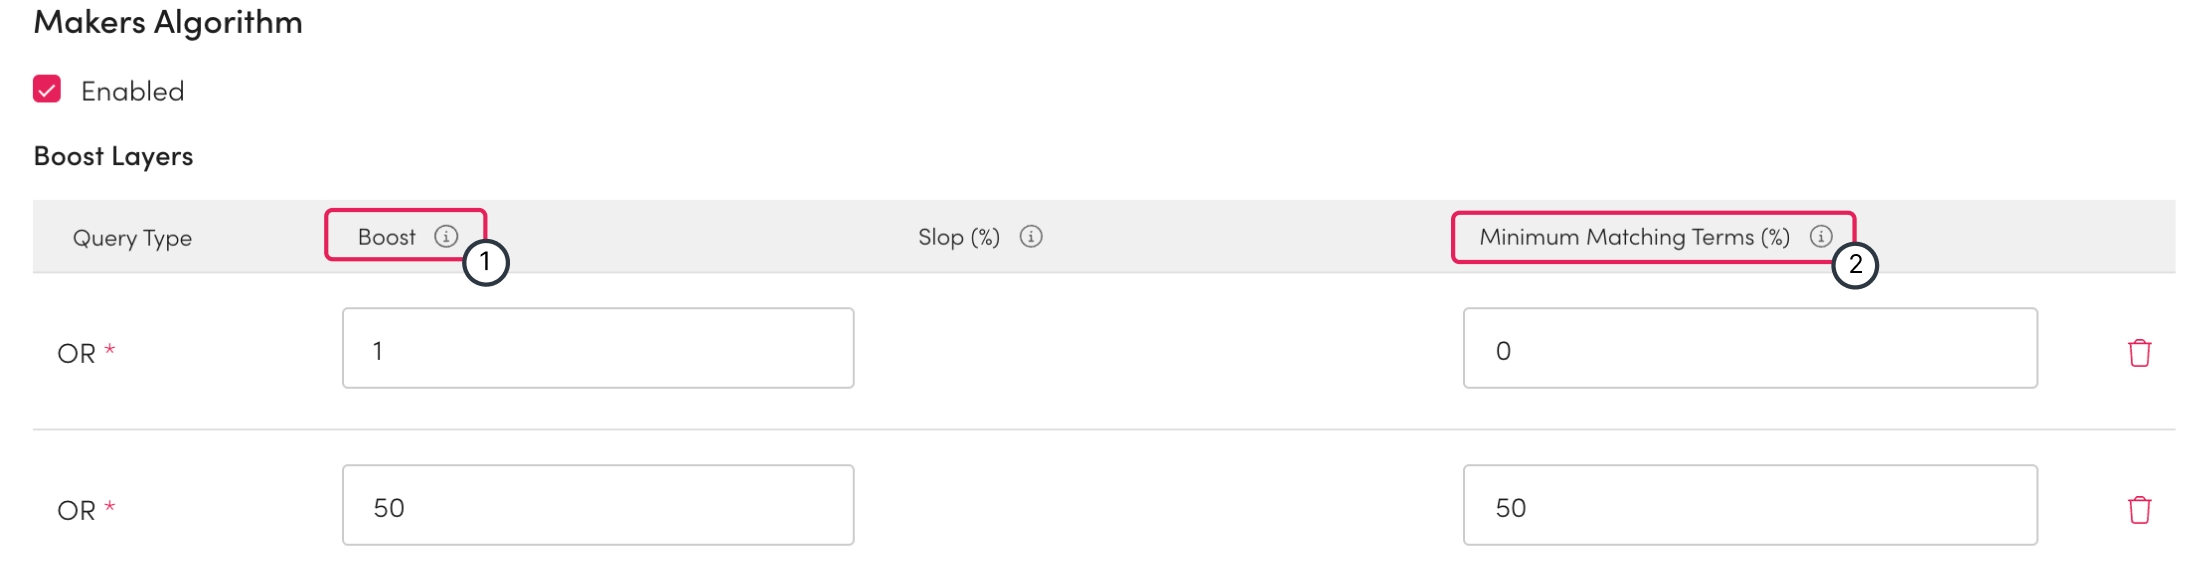
Task: Focus the Boost field in the second OR row
Action: click(x=598, y=505)
